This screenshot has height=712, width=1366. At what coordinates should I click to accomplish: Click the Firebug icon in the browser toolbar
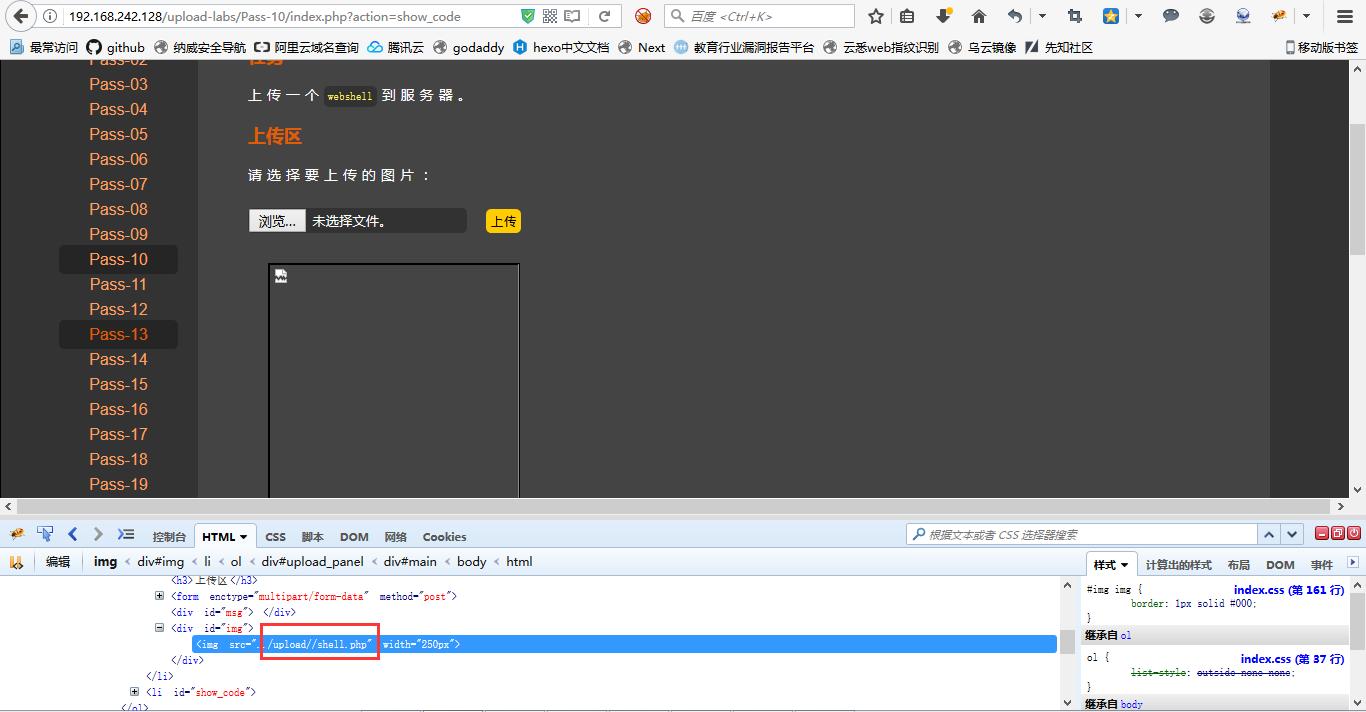click(x=1278, y=16)
